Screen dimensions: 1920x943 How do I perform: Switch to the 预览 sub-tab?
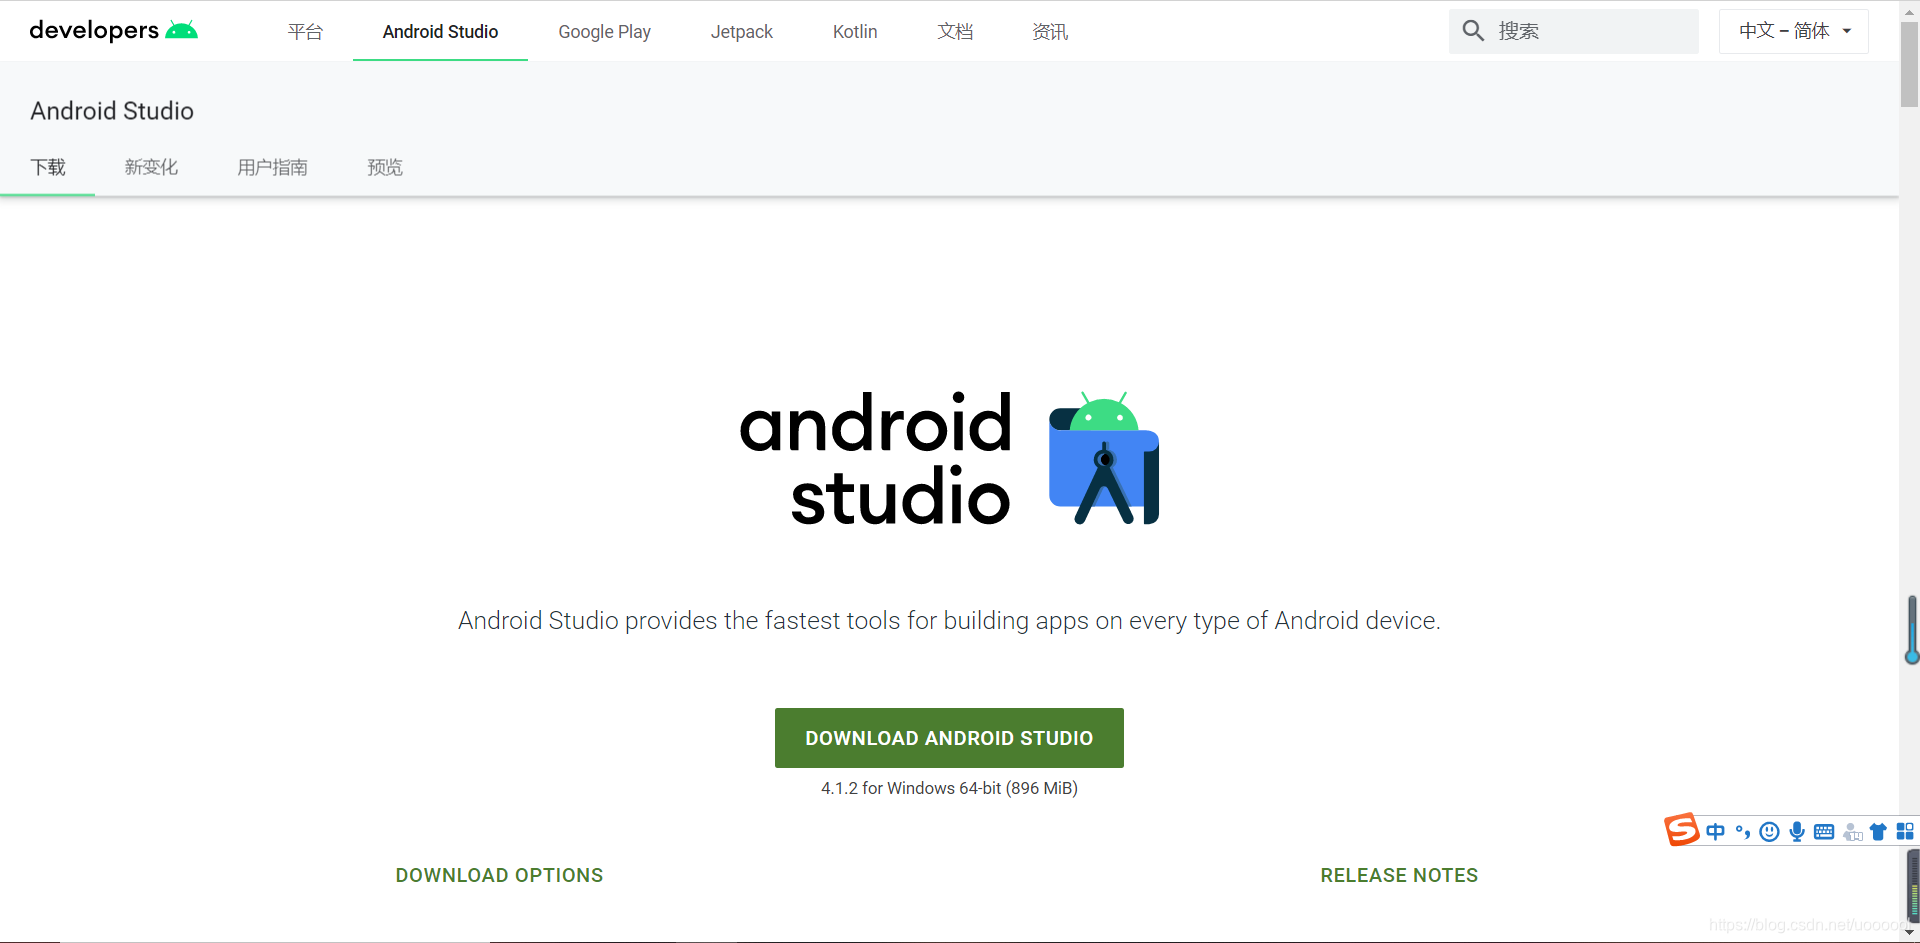coord(385,167)
